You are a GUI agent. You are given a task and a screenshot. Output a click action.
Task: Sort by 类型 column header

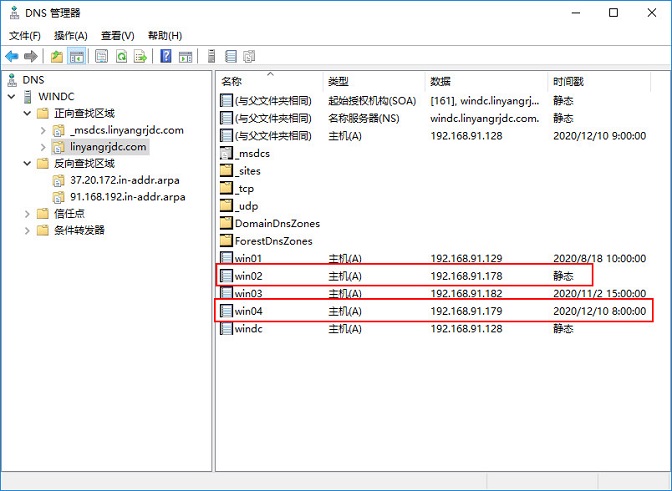[x=375, y=81]
